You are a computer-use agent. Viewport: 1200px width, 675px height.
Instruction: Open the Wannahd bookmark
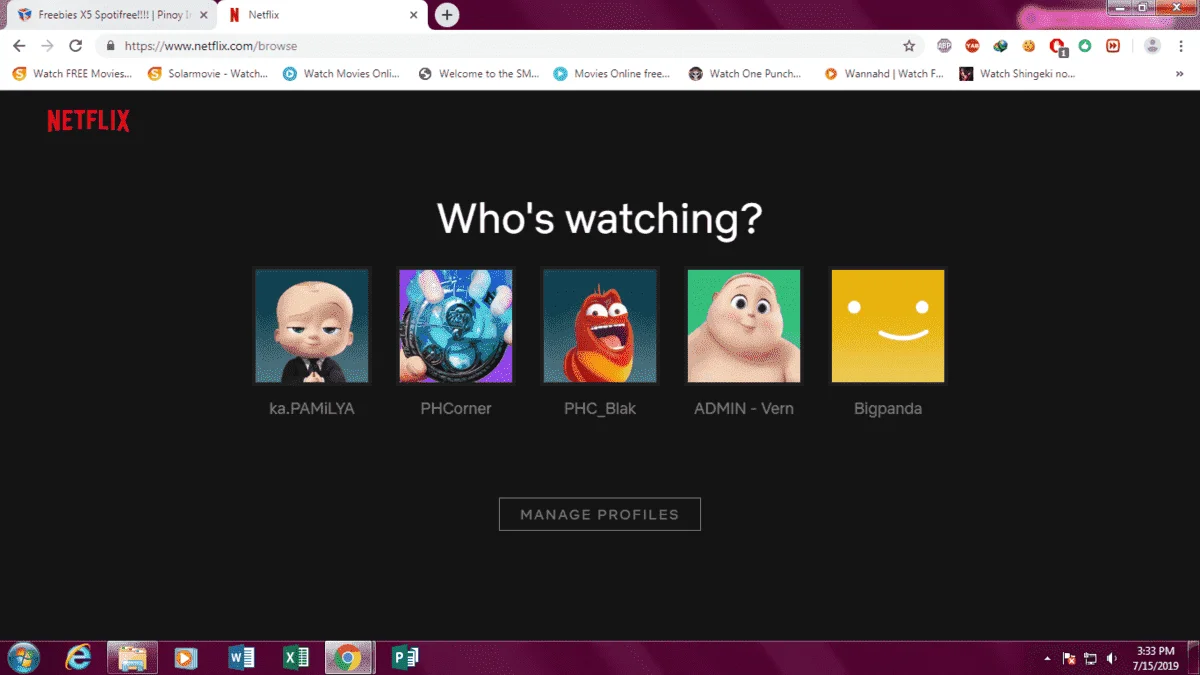pos(884,74)
